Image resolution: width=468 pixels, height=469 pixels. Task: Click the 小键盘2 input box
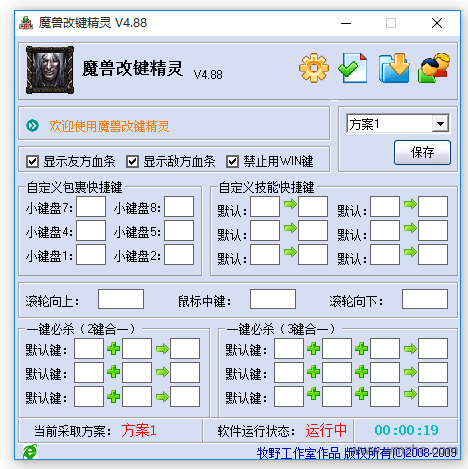(179, 255)
